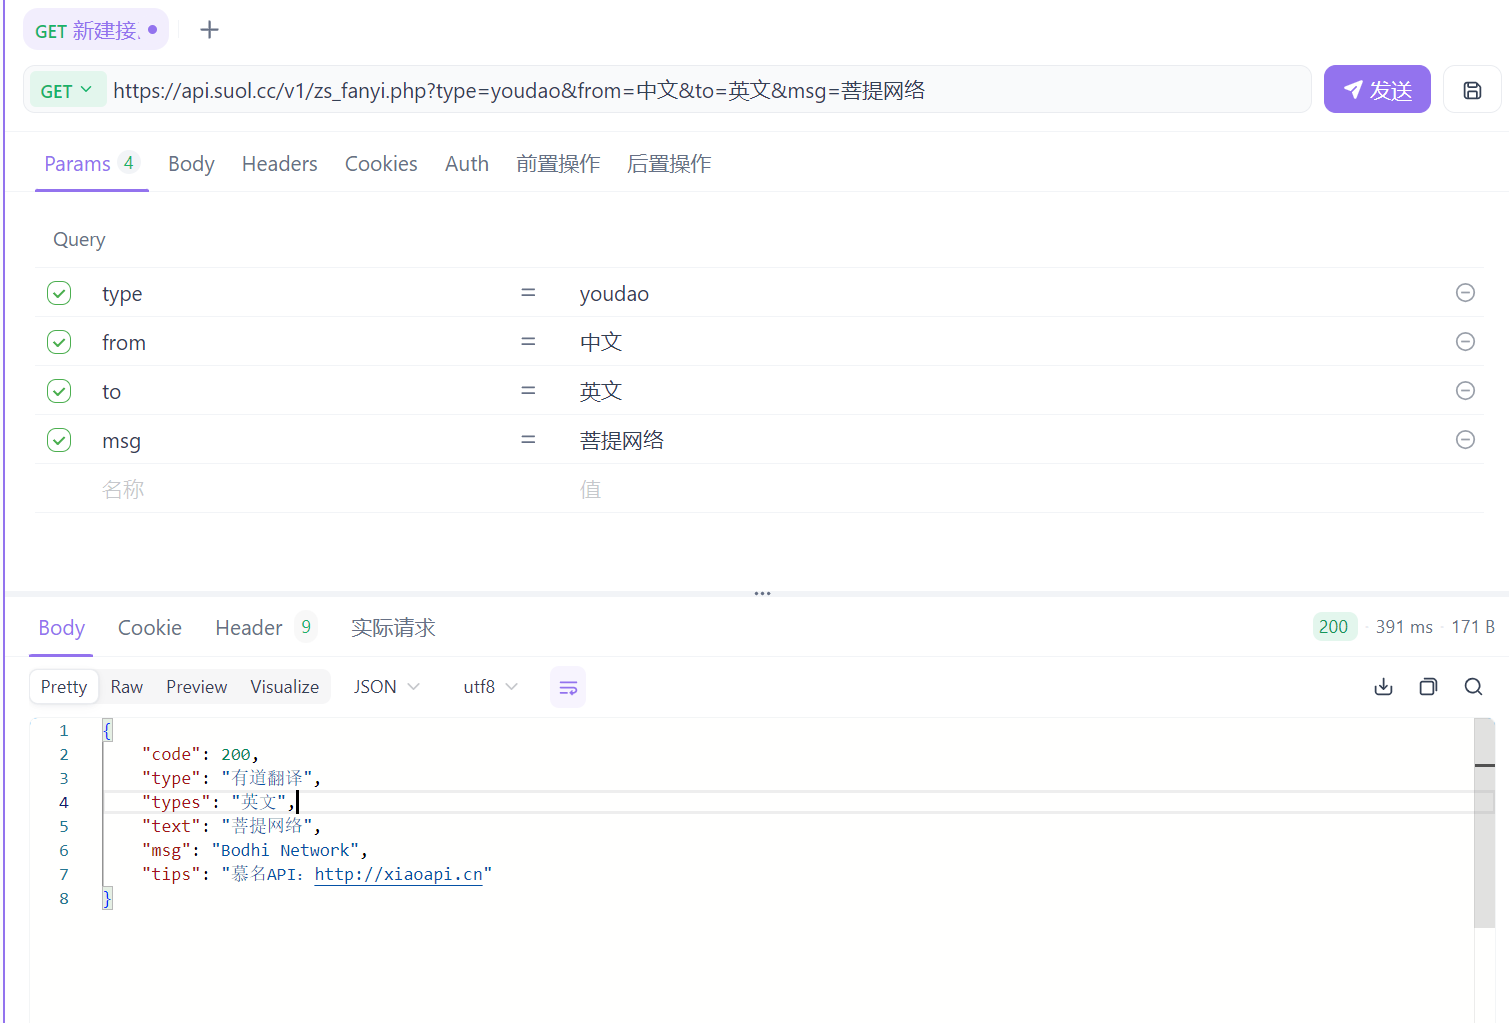Disable the to parameter checkbox
Viewport: 1509px width, 1023px height.
59,391
